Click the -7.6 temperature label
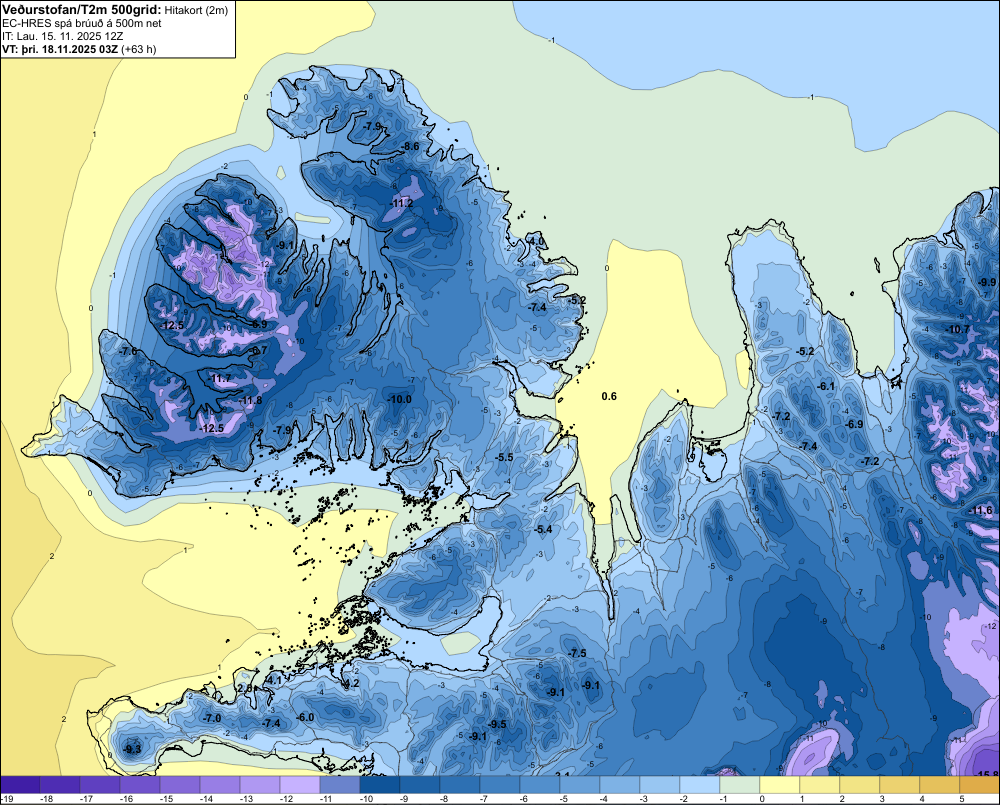 pyautogui.click(x=128, y=351)
